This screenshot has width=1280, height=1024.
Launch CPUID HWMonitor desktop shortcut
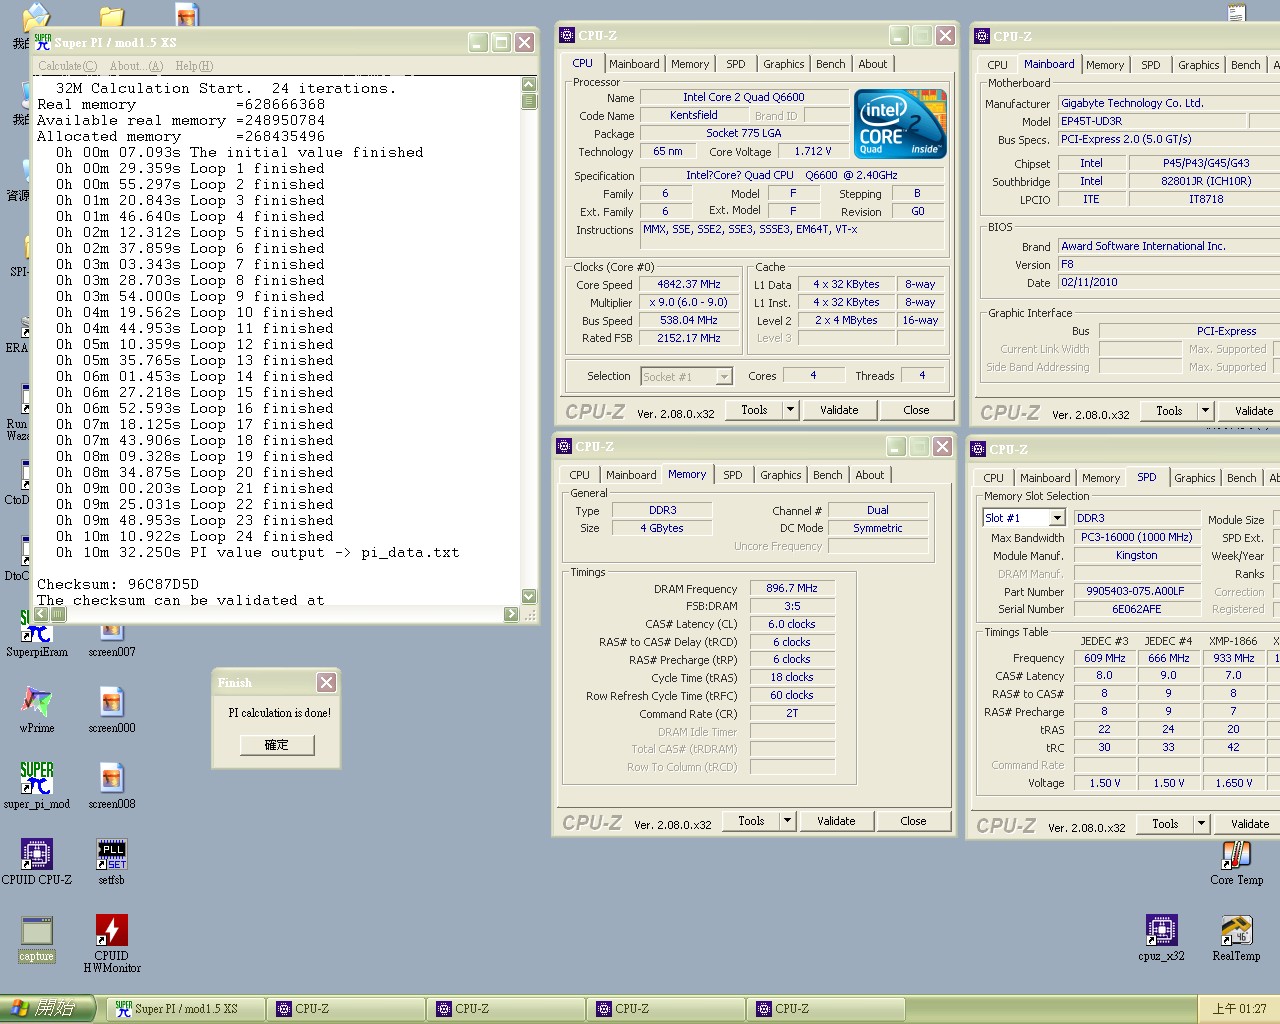[112, 943]
